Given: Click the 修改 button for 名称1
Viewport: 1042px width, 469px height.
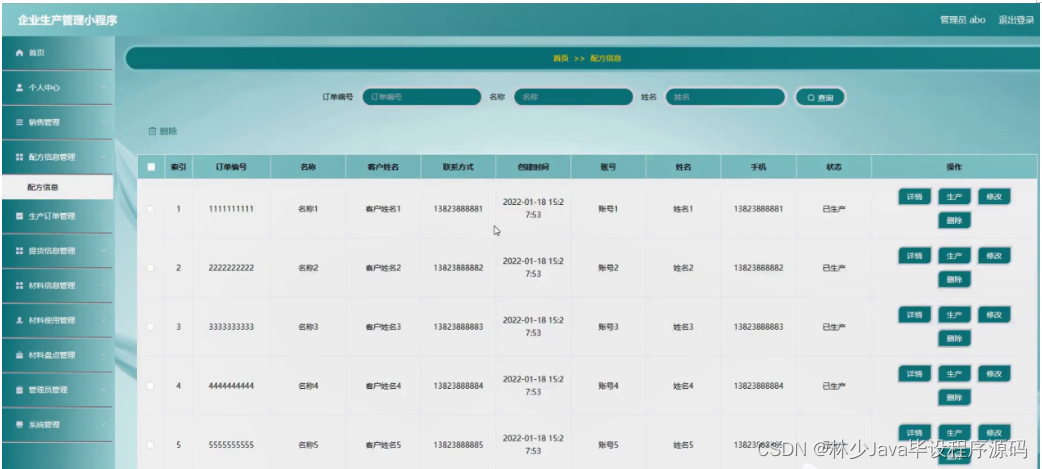Looking at the screenshot, I should coord(994,197).
